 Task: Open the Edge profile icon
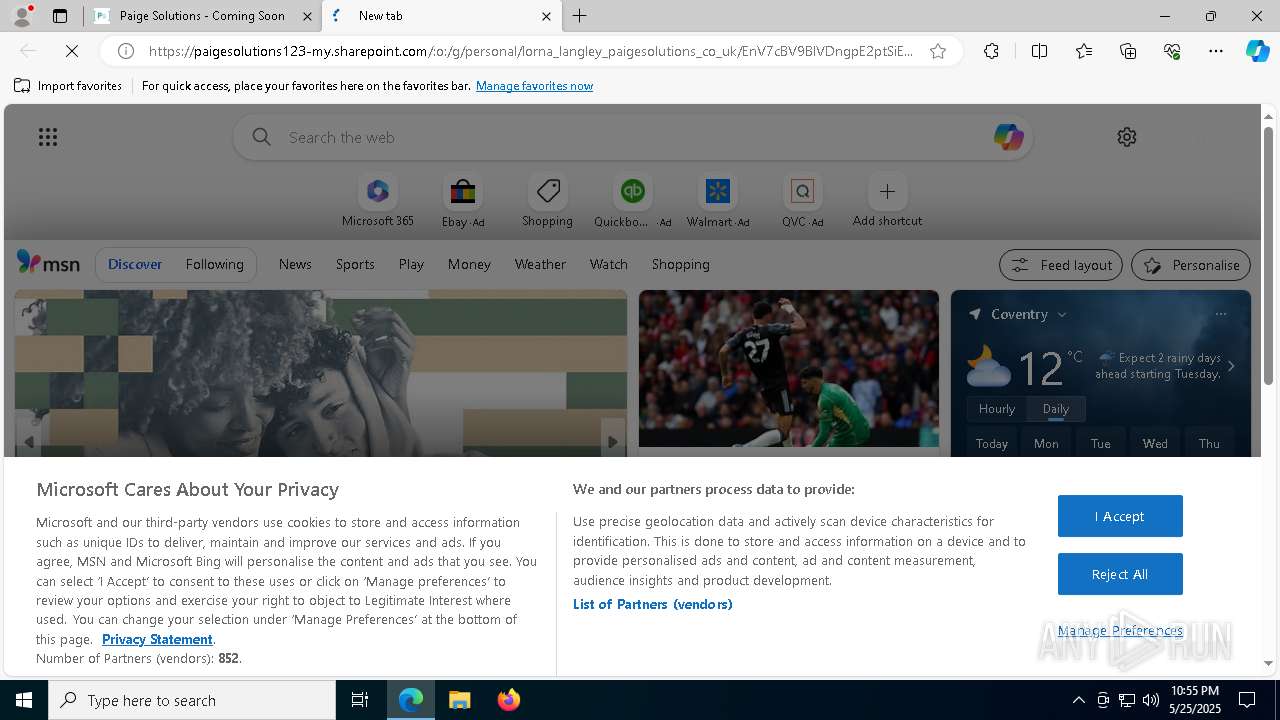(22, 16)
